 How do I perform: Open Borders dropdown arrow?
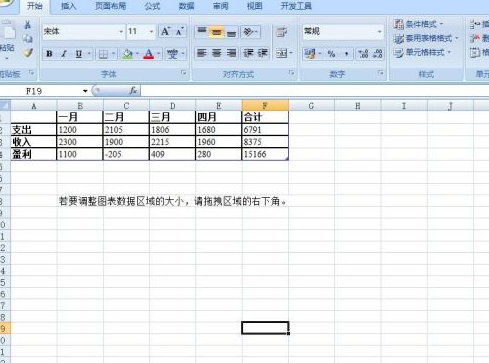coord(113,54)
